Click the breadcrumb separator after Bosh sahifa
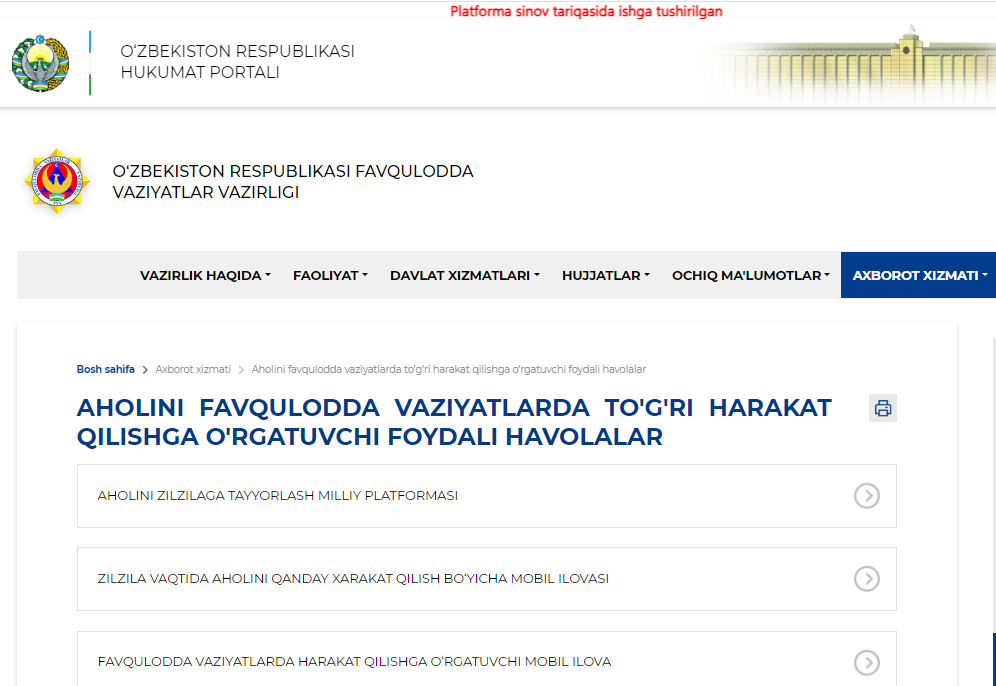 [145, 370]
